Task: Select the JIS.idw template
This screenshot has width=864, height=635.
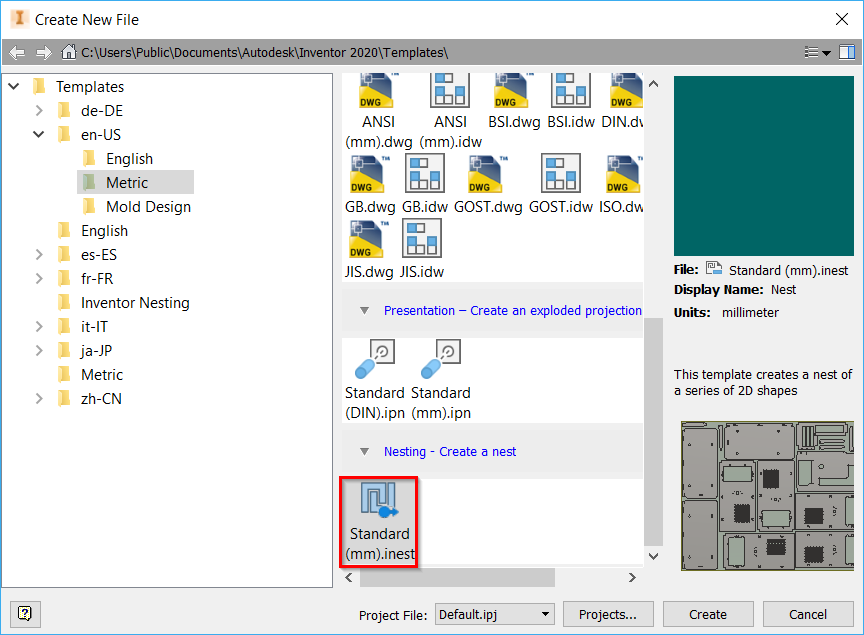Action: pyautogui.click(x=422, y=238)
